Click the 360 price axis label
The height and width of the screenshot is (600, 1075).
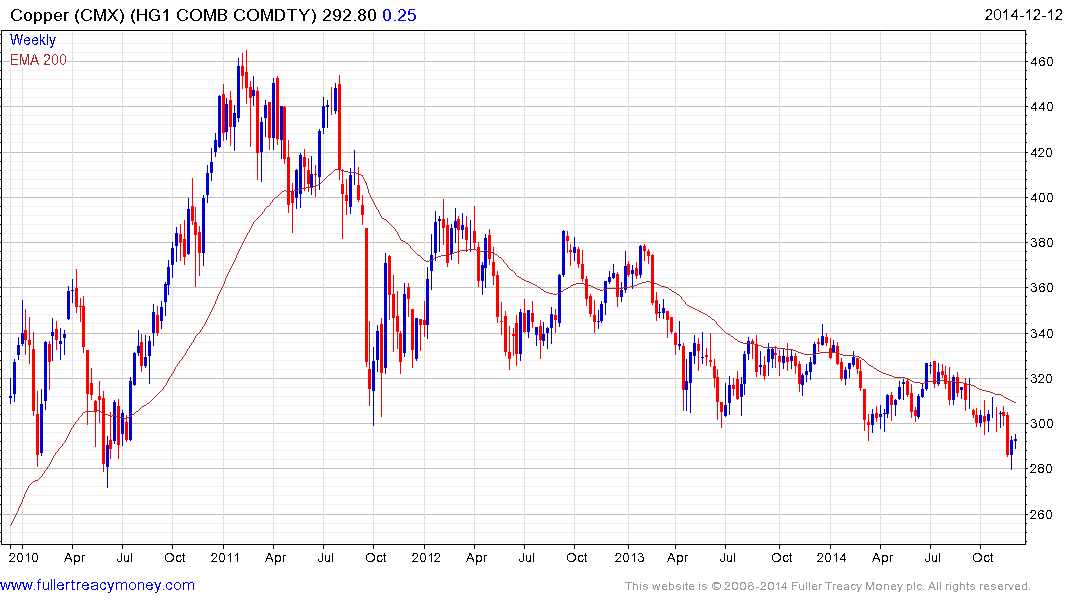click(x=1042, y=288)
